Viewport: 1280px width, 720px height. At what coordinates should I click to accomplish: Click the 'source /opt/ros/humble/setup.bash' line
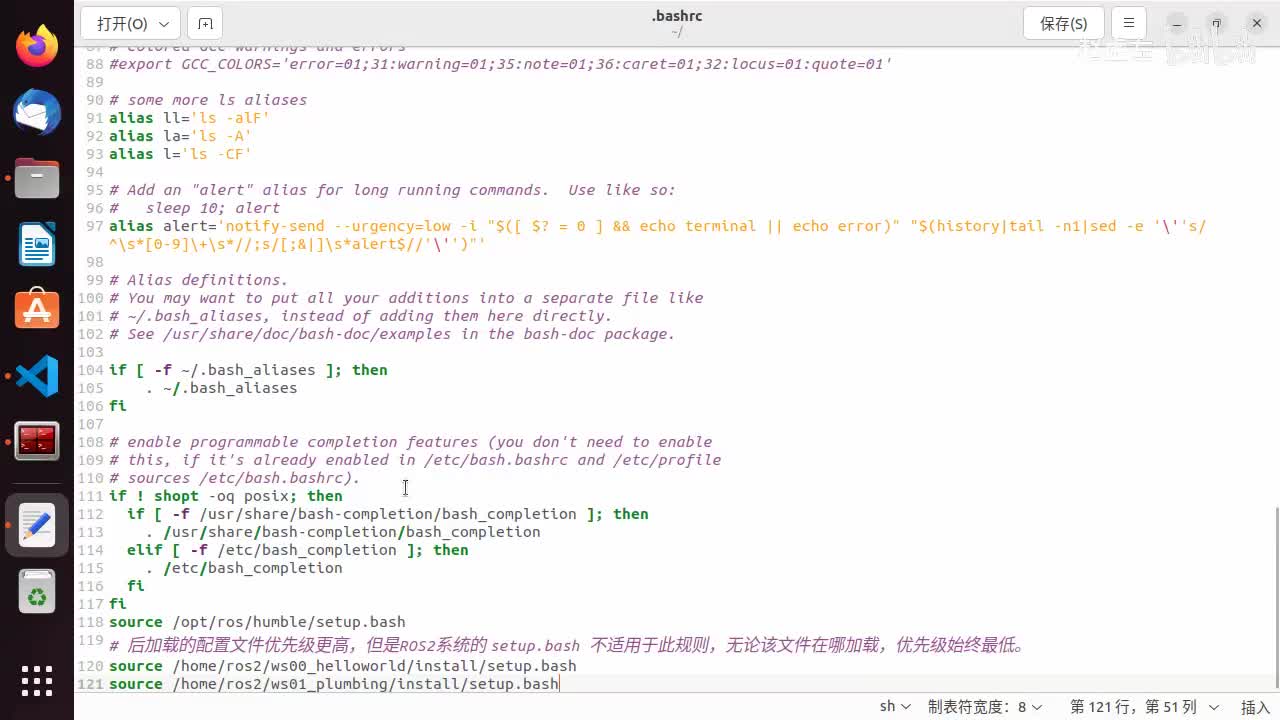pyautogui.click(x=257, y=622)
